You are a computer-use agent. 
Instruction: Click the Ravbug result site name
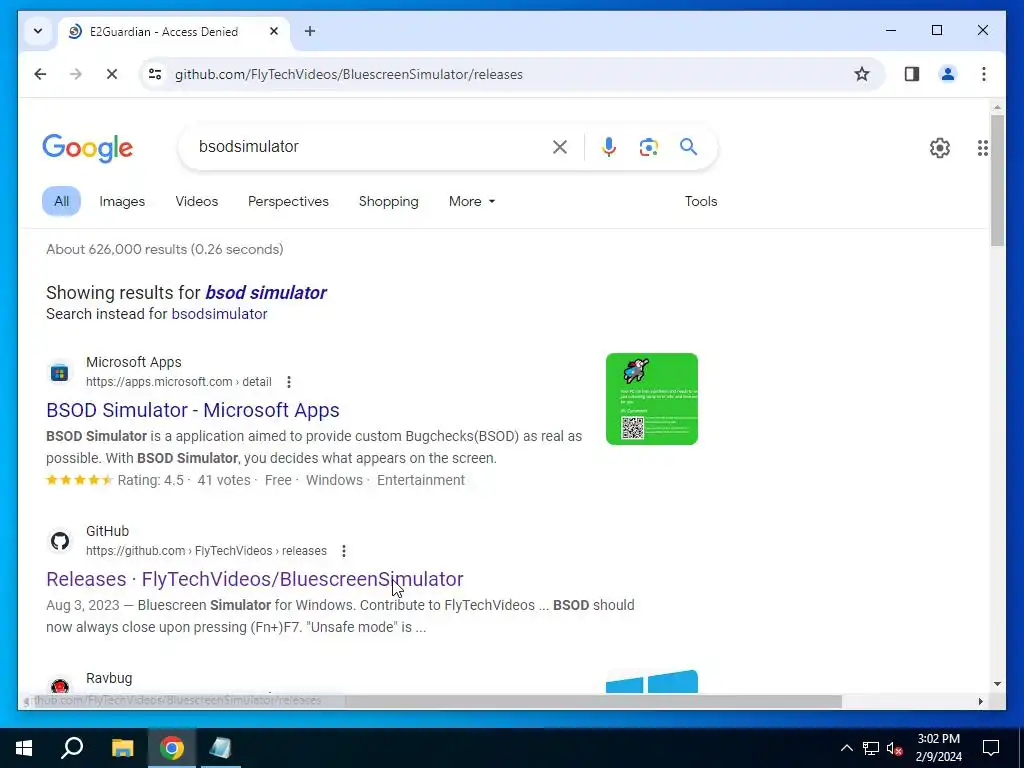point(109,678)
